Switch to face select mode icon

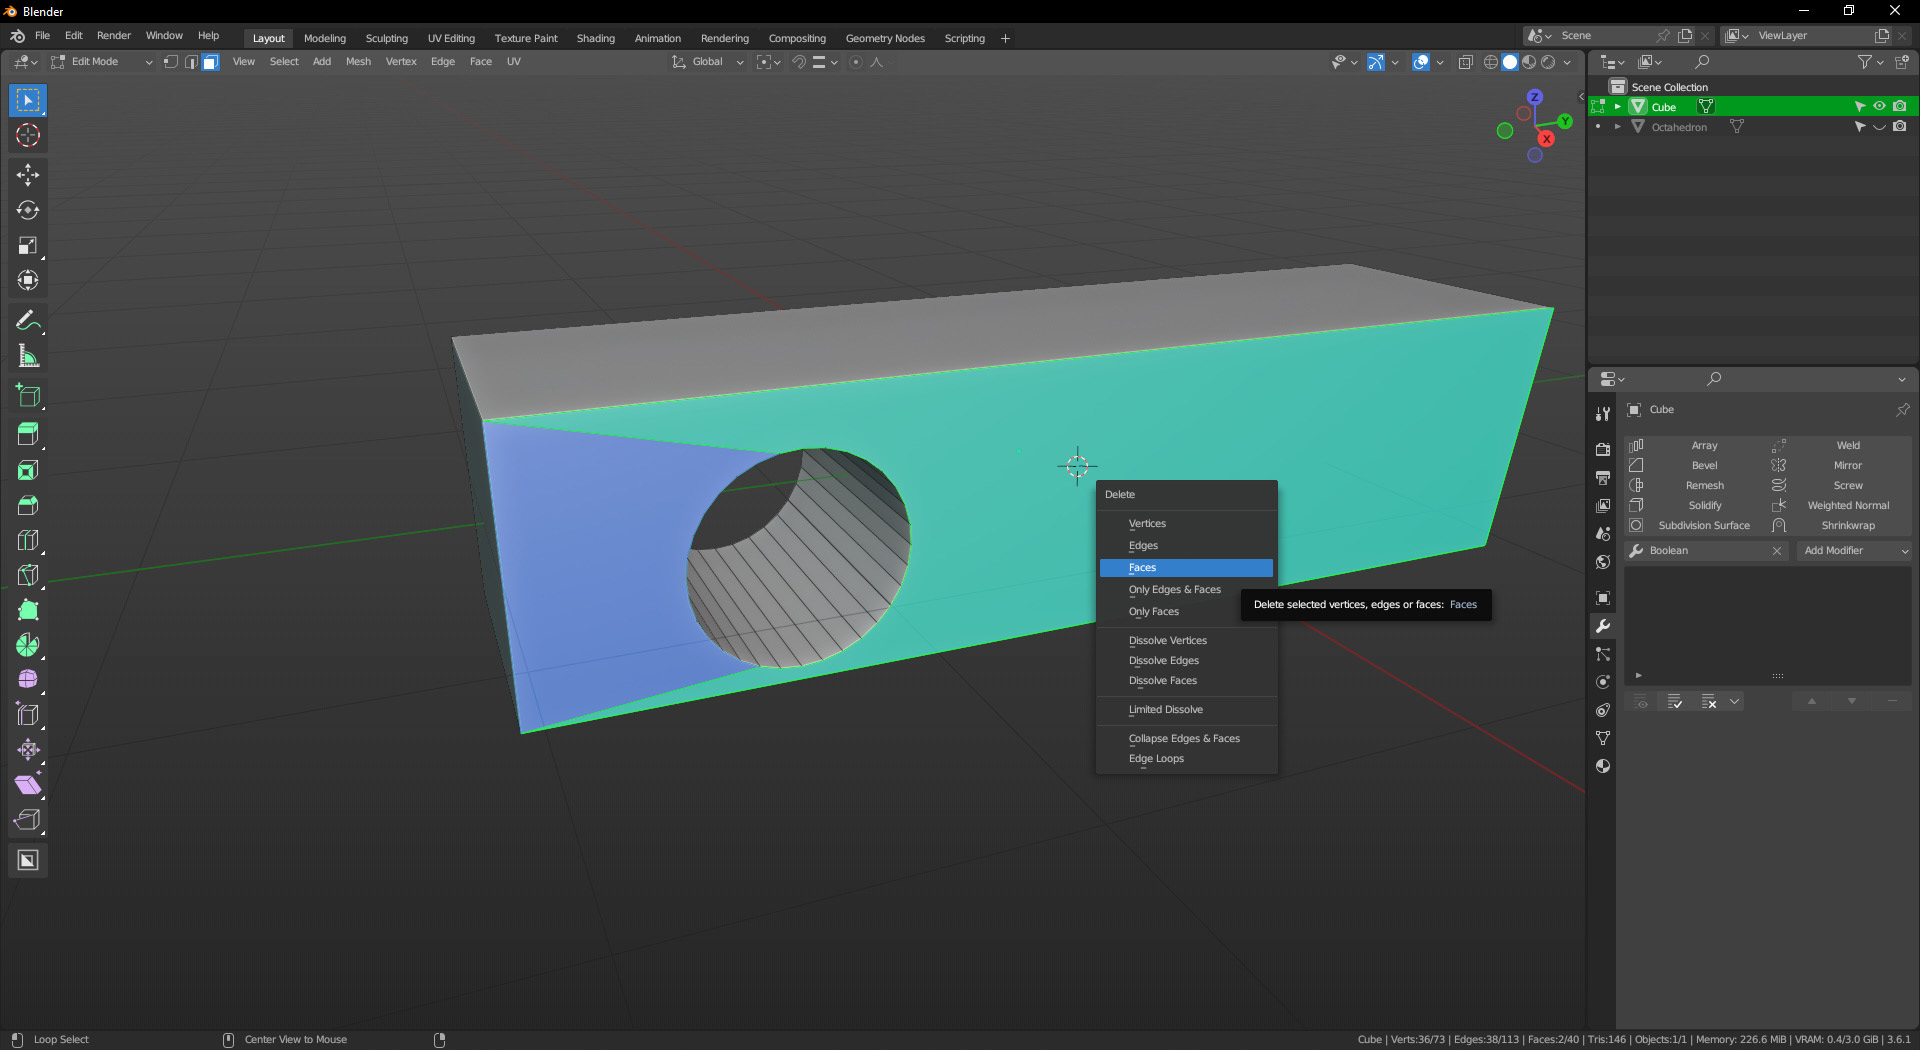coord(210,62)
